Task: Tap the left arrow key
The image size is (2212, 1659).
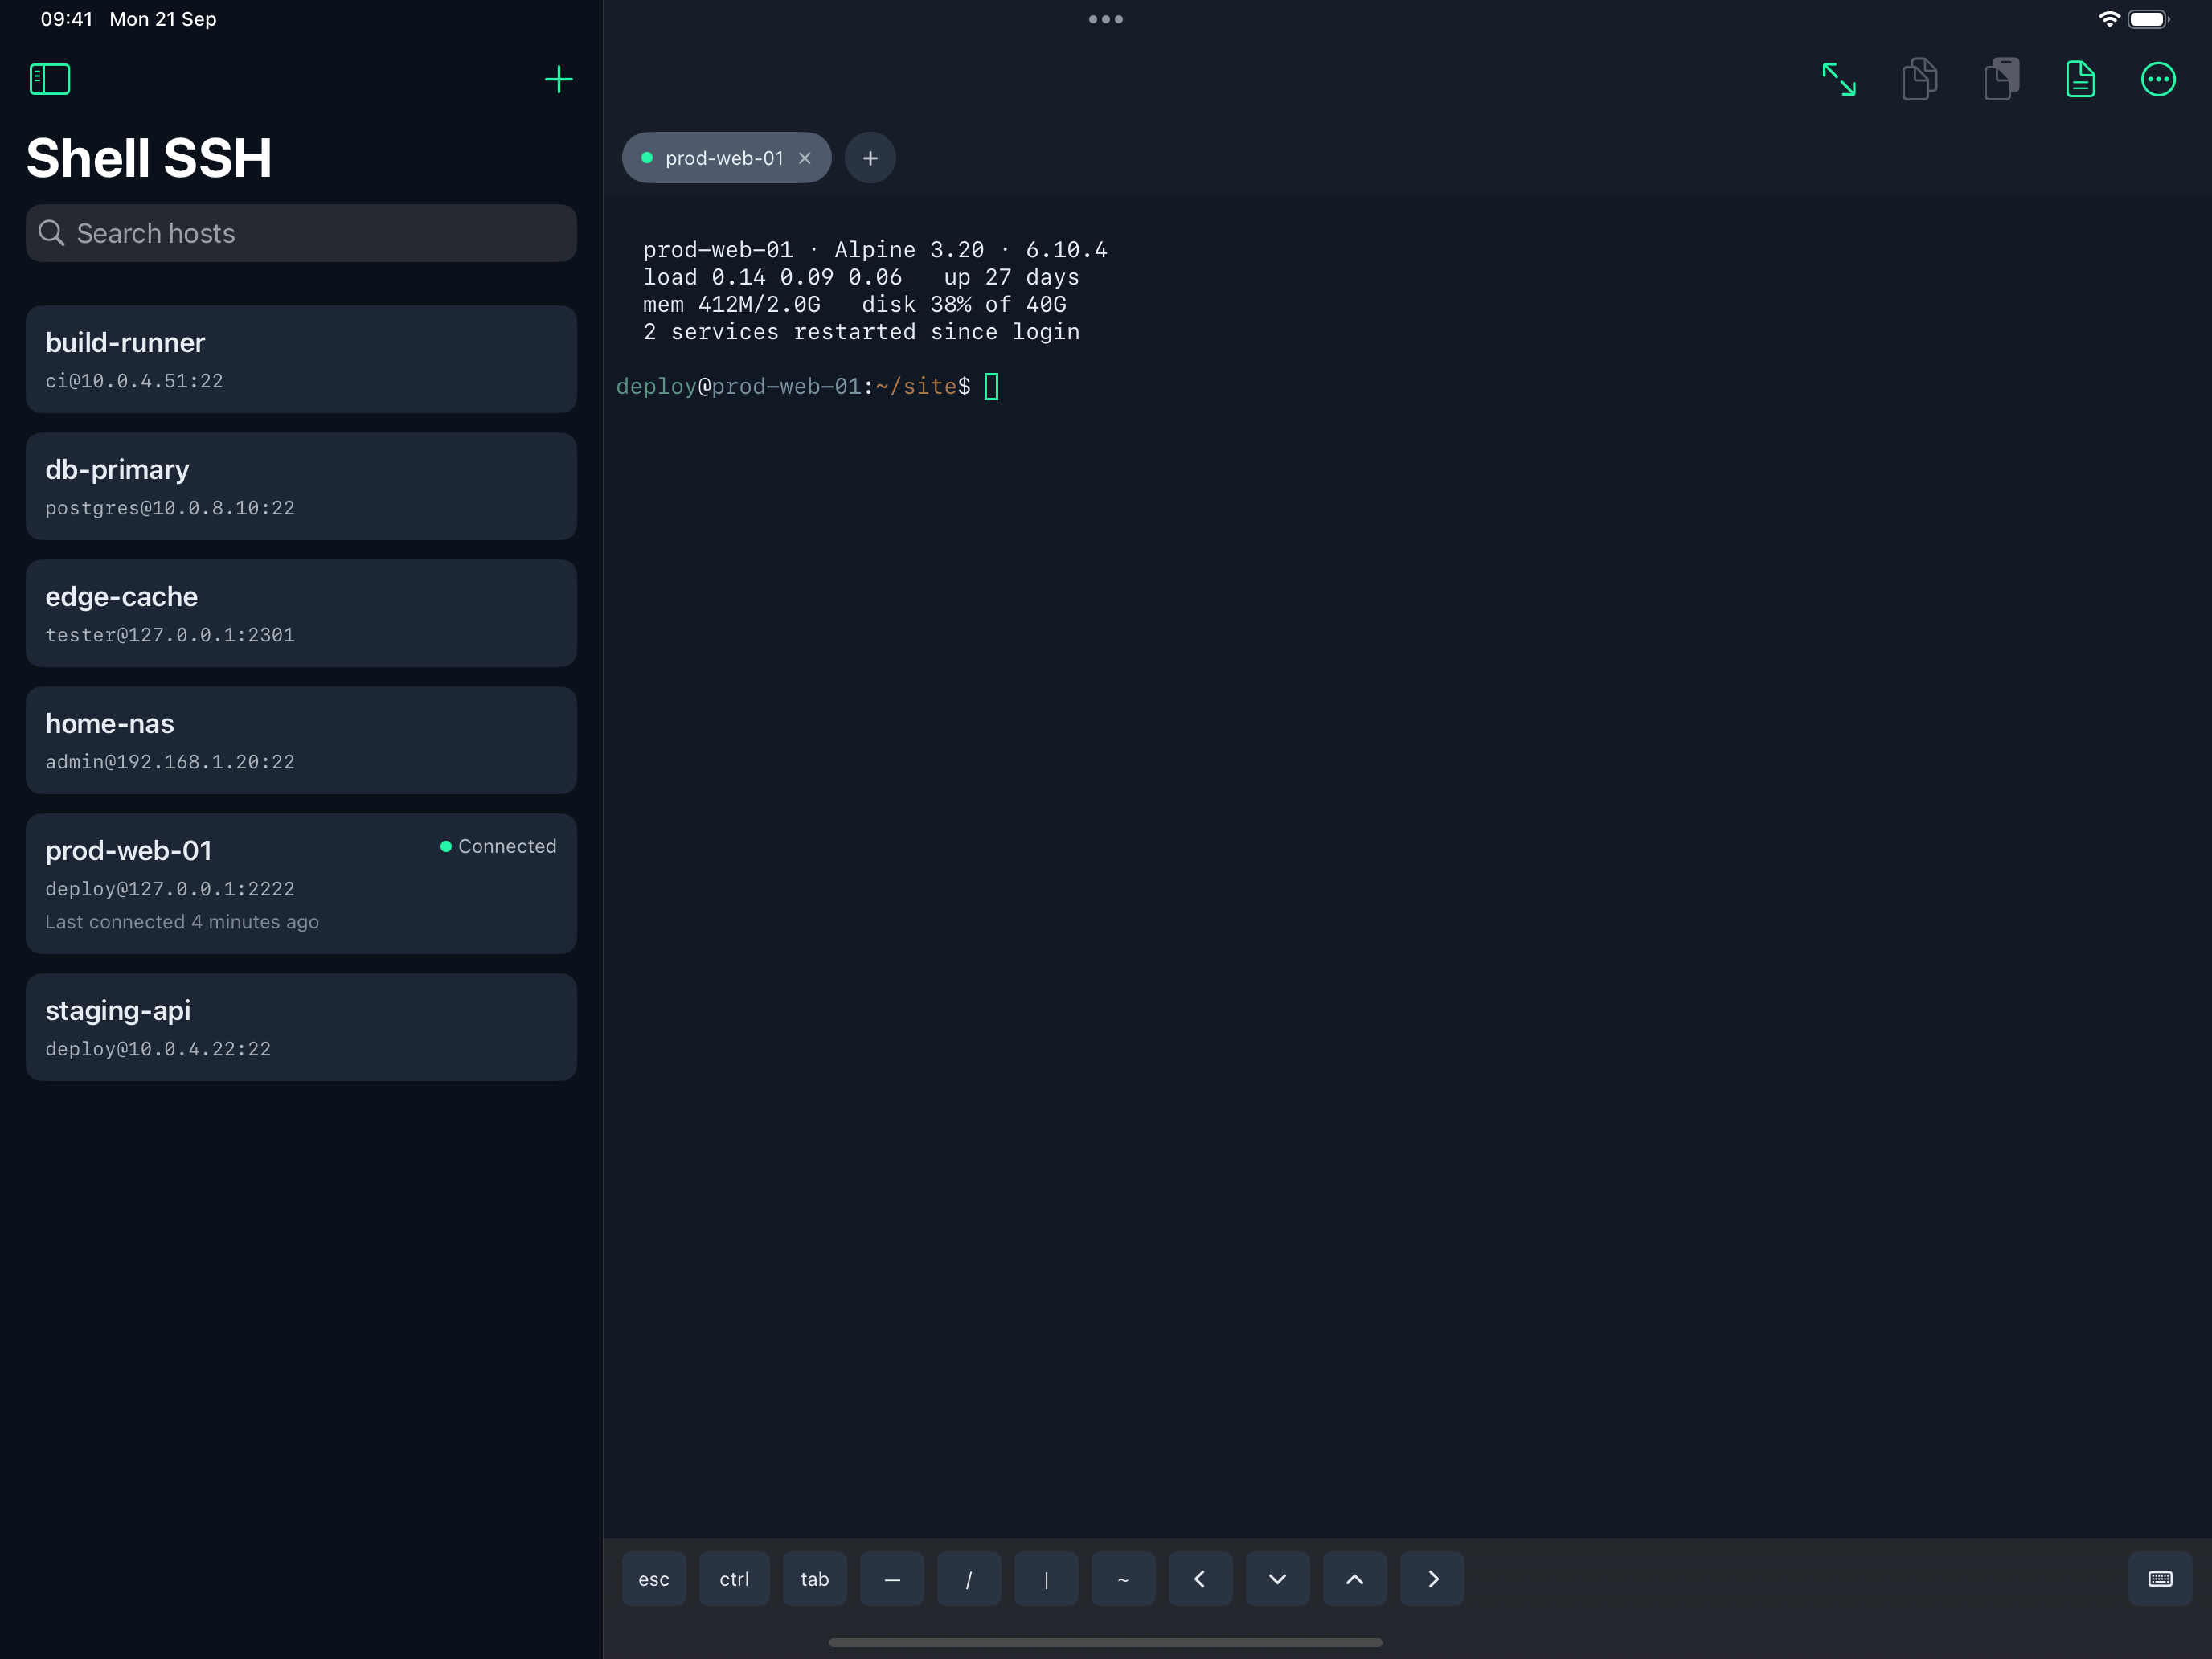Action: pos(1200,1579)
